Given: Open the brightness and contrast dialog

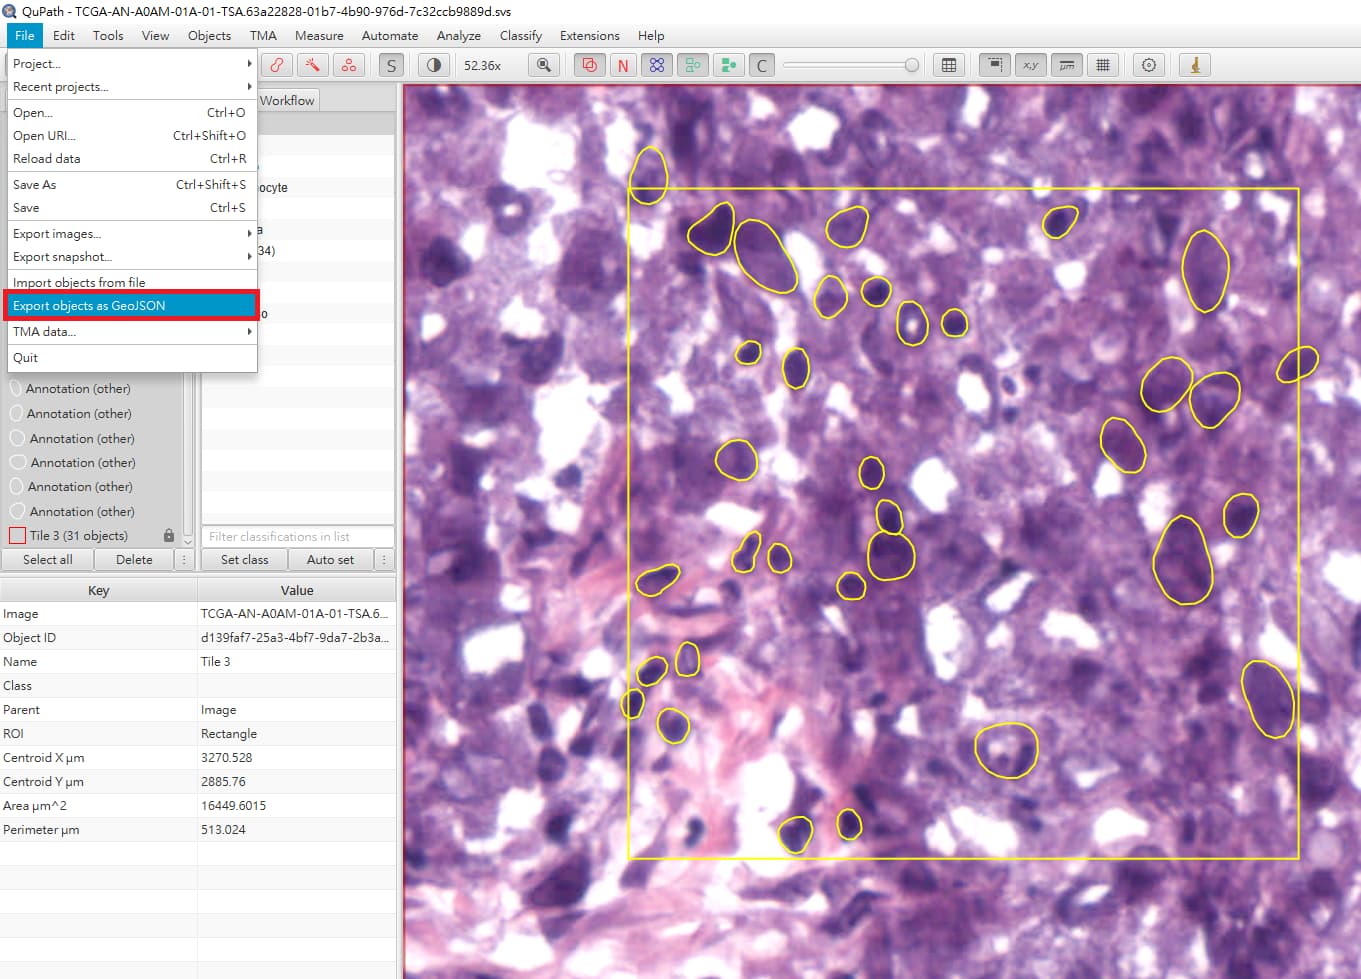Looking at the screenshot, I should (432, 65).
